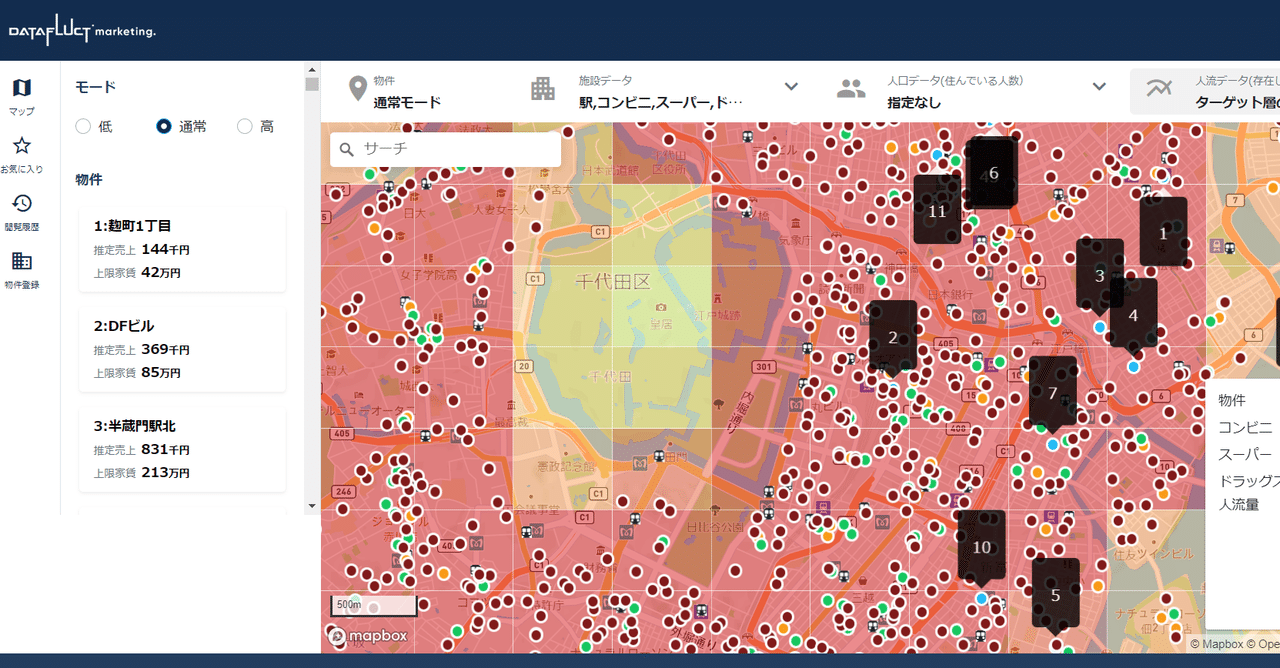Open 閲覧履歴 browsing history panel
1280x668 pixels.
pyautogui.click(x=21, y=210)
